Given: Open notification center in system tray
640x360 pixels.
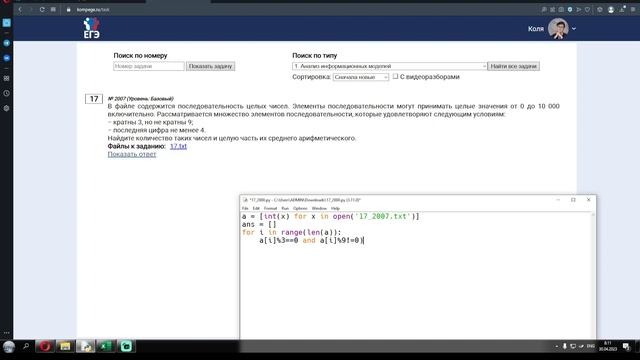Looking at the screenshot, I should pos(627,347).
